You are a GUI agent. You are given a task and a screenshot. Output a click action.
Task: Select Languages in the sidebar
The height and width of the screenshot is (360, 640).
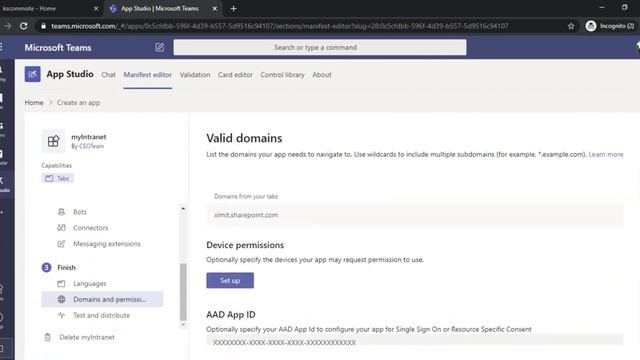[90, 283]
